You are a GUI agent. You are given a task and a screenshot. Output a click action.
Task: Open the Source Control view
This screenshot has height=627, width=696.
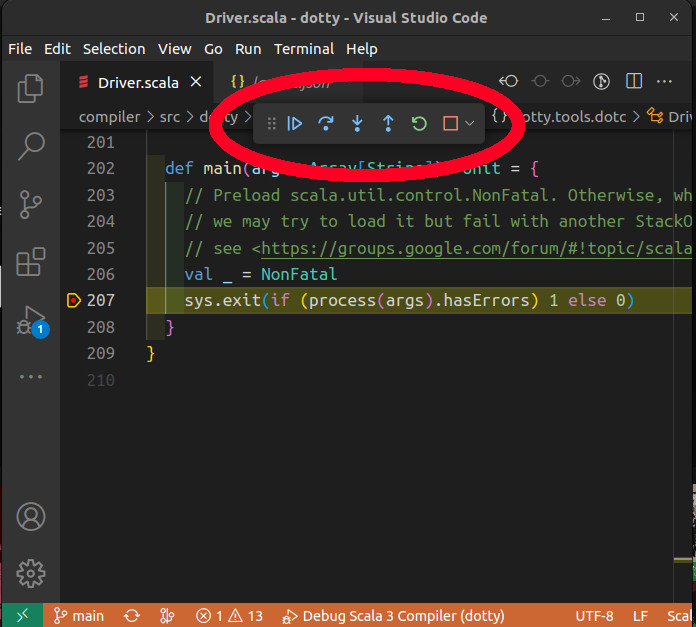point(31,205)
